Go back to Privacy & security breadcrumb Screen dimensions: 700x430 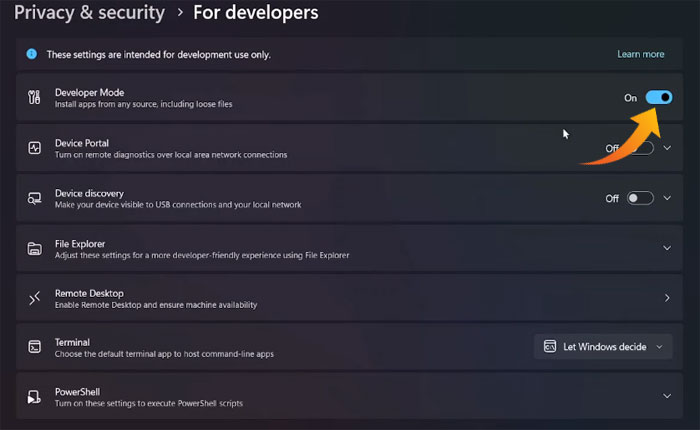pos(89,13)
